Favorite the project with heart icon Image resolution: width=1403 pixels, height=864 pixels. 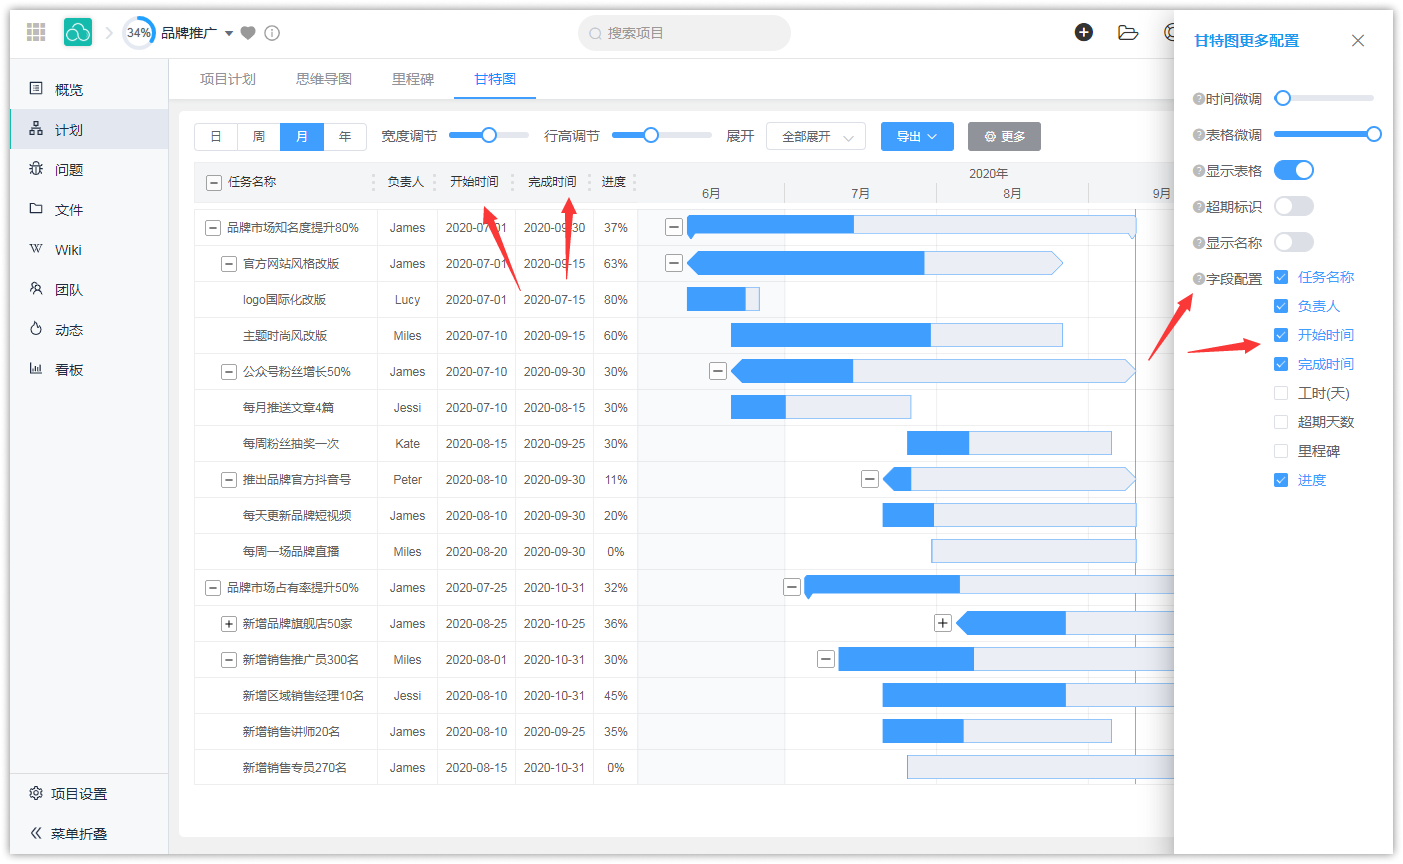click(248, 33)
